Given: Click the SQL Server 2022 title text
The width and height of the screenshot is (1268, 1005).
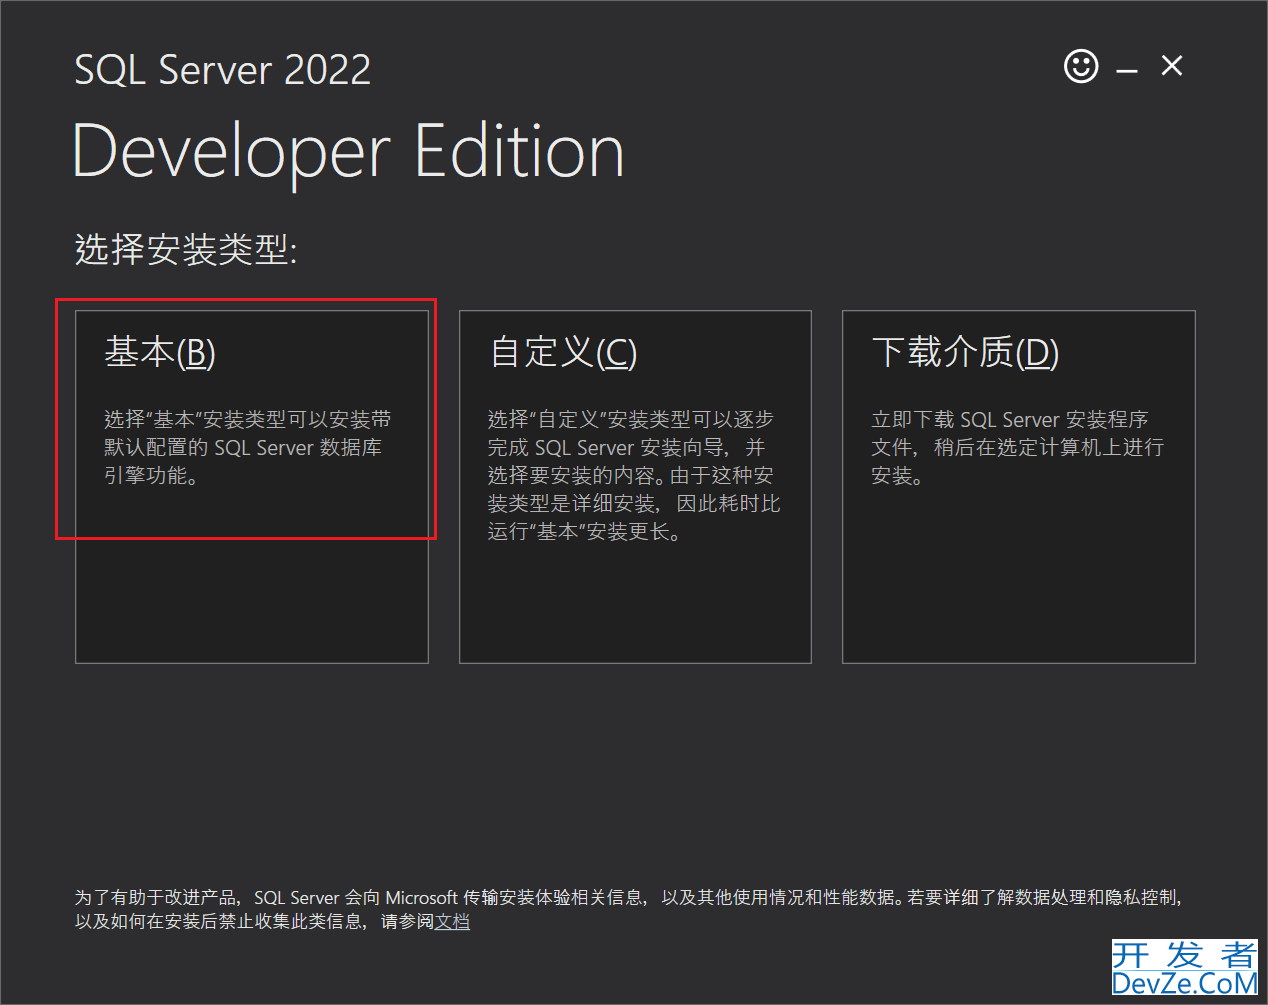Looking at the screenshot, I should (x=223, y=70).
